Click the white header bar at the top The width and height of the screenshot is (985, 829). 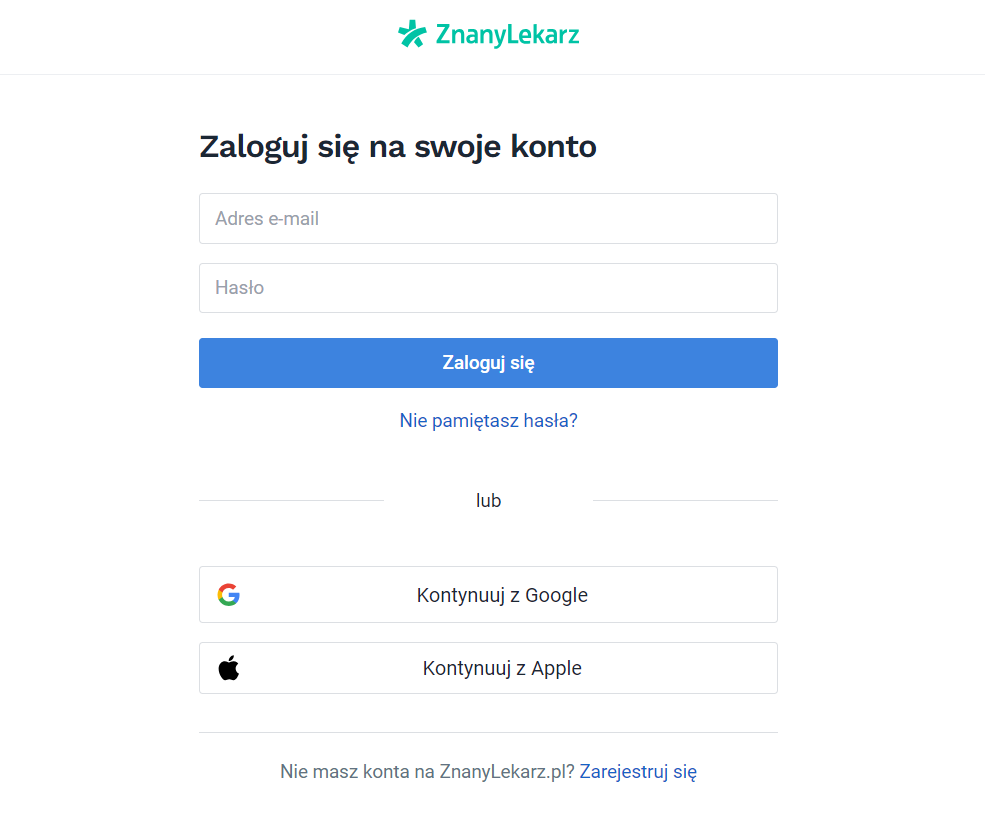point(150,35)
